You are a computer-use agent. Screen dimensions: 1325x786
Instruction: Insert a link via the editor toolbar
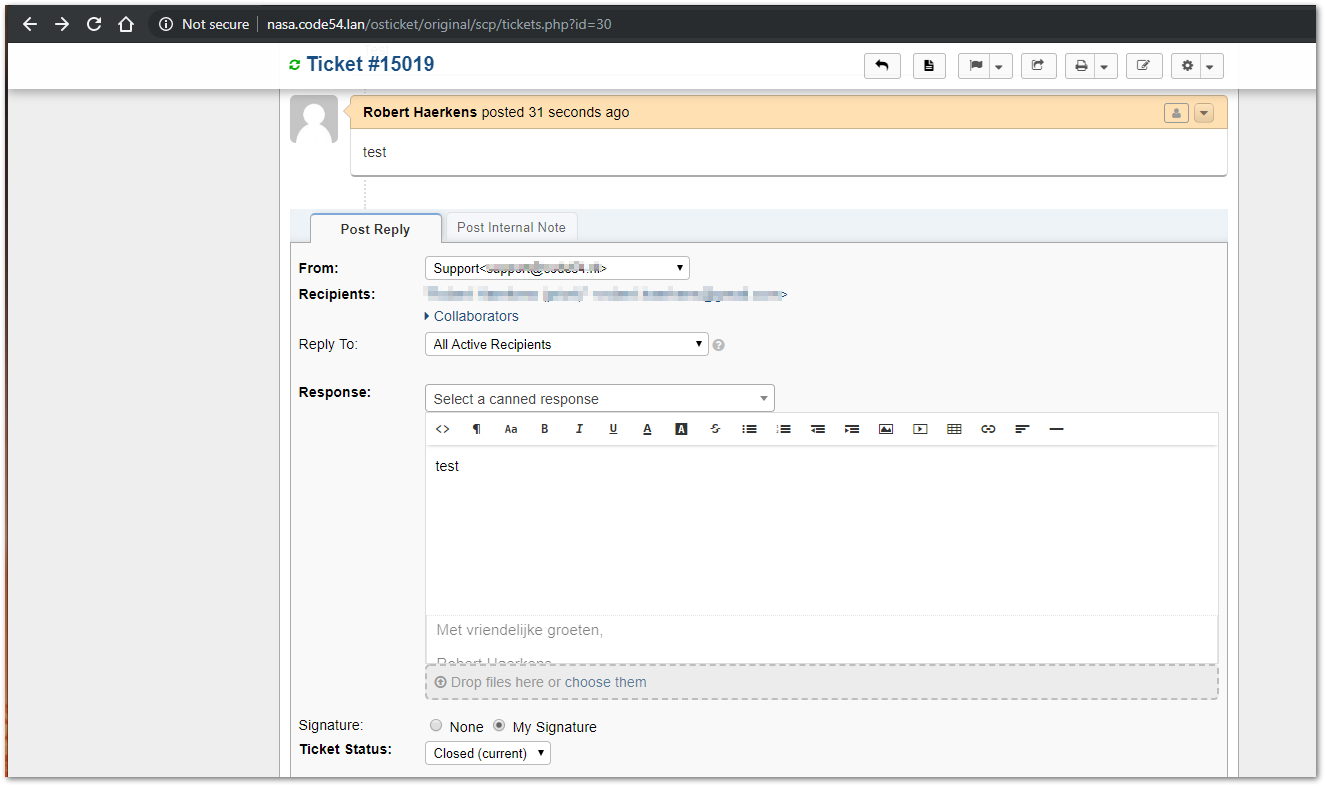tap(988, 429)
